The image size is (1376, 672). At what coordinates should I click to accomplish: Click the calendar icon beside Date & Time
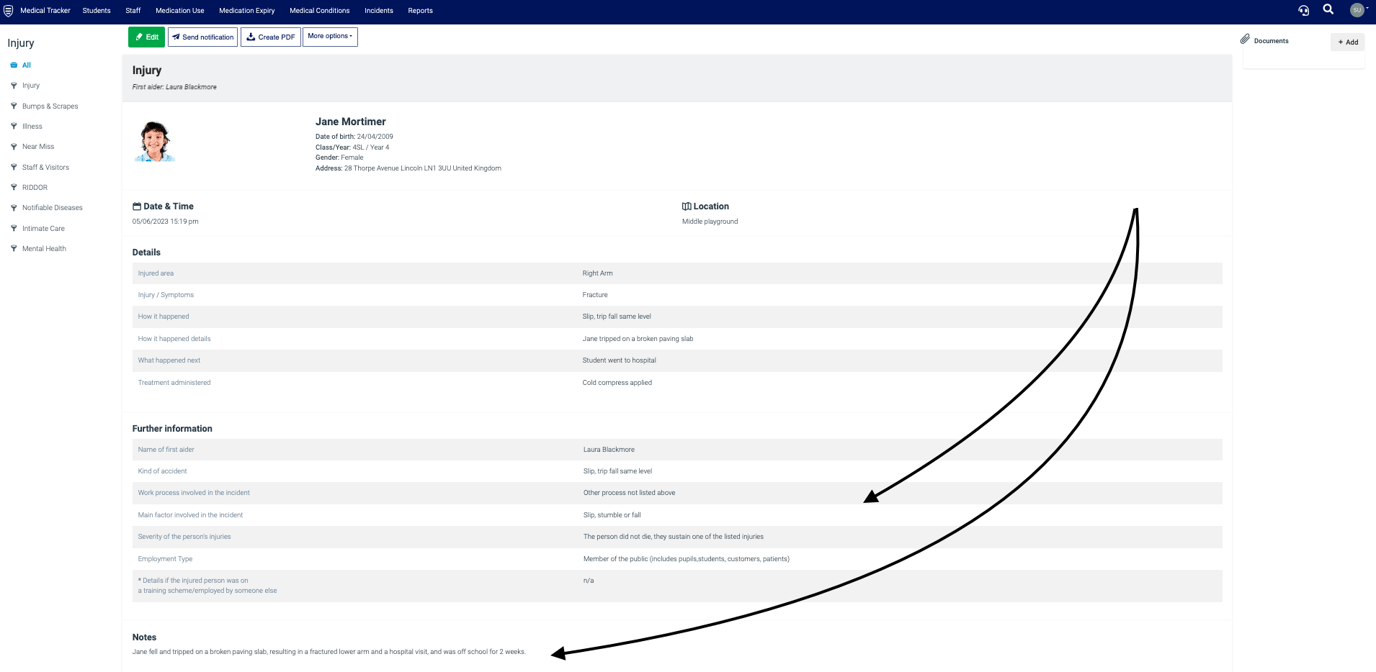tap(138, 206)
